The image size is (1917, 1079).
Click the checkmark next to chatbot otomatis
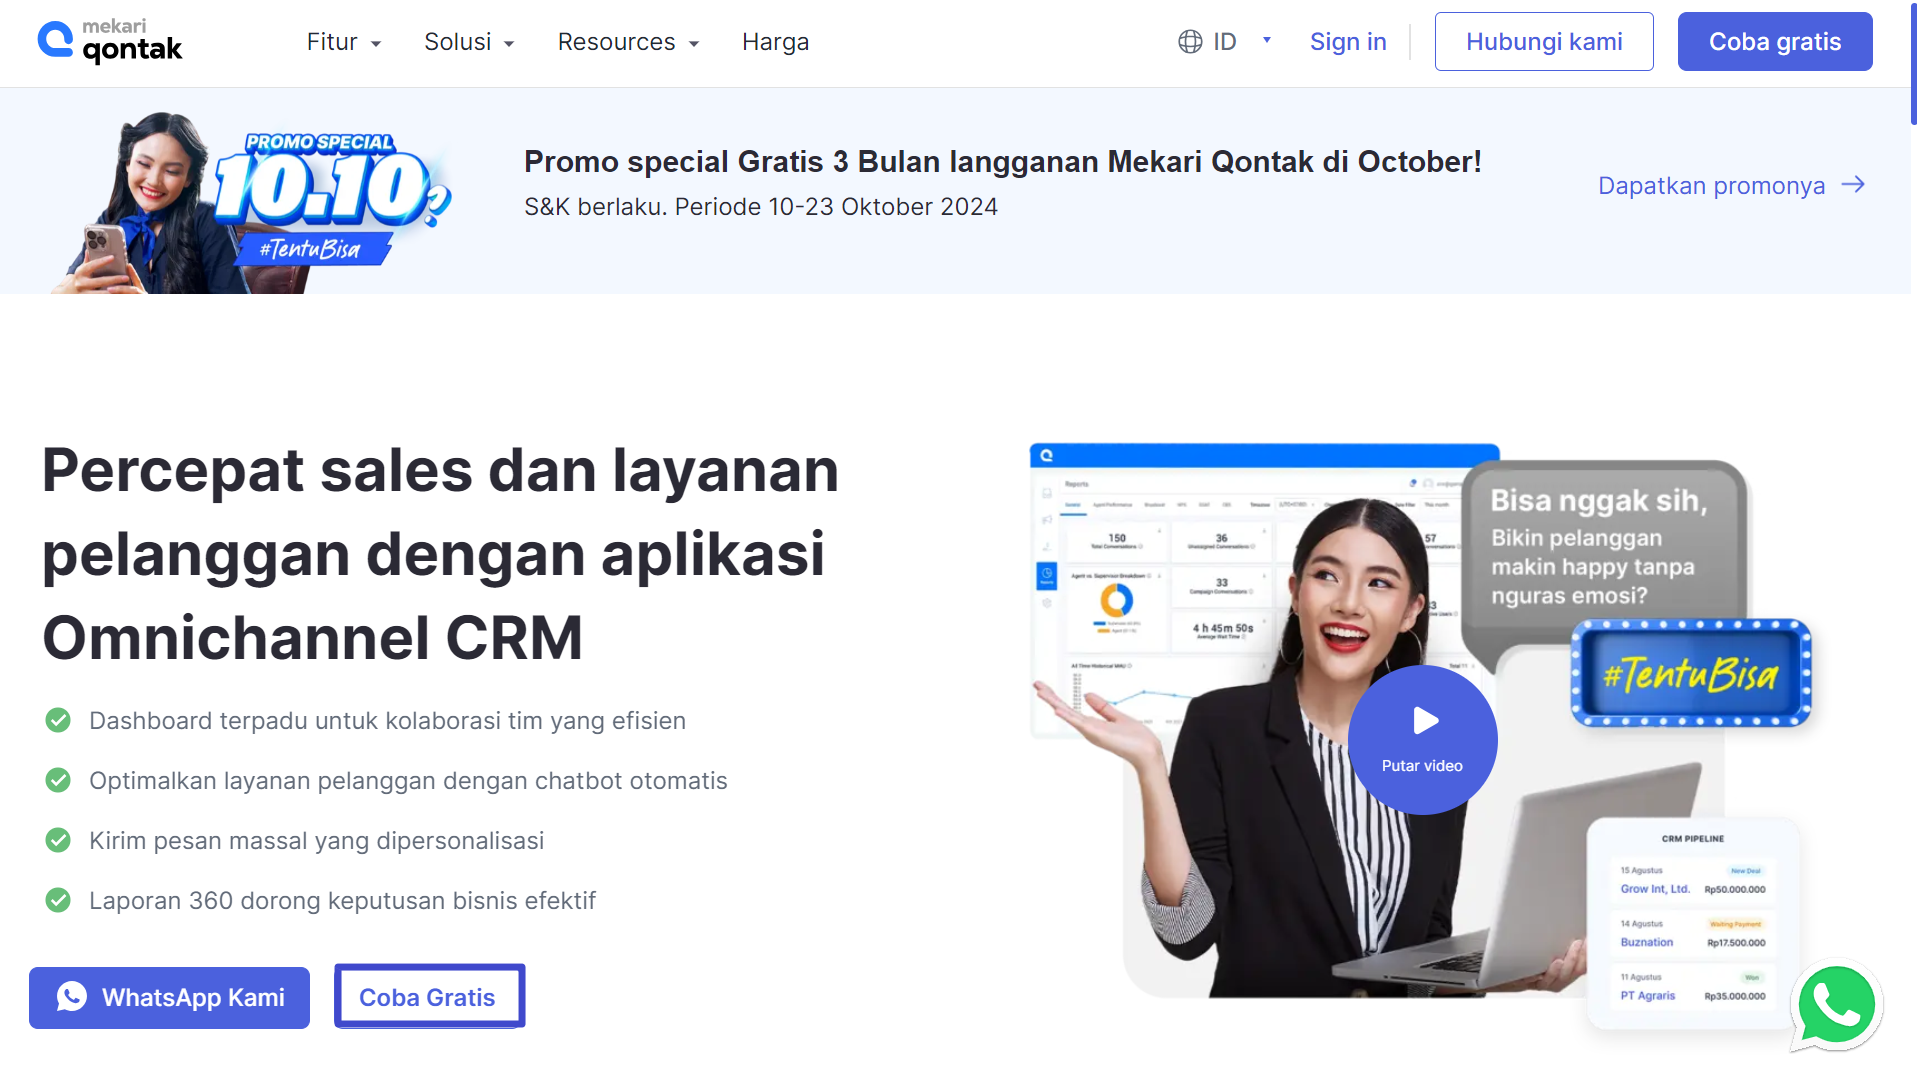click(x=58, y=780)
